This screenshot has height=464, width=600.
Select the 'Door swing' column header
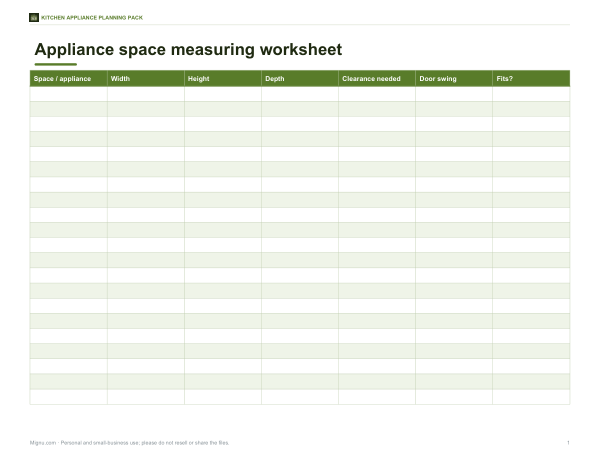pos(454,78)
